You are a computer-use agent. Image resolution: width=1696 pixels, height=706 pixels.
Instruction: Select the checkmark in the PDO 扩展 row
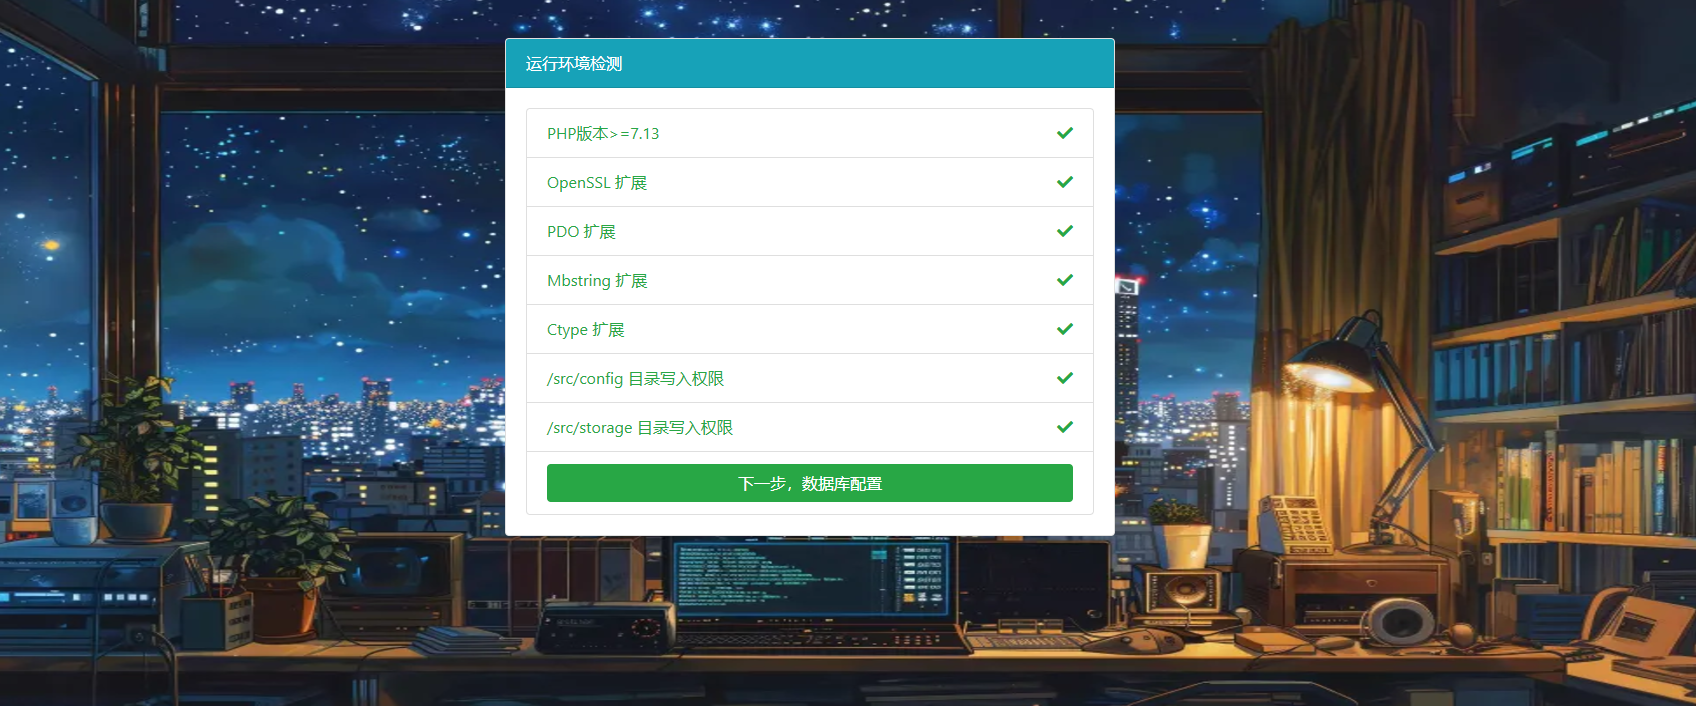pos(1064,231)
